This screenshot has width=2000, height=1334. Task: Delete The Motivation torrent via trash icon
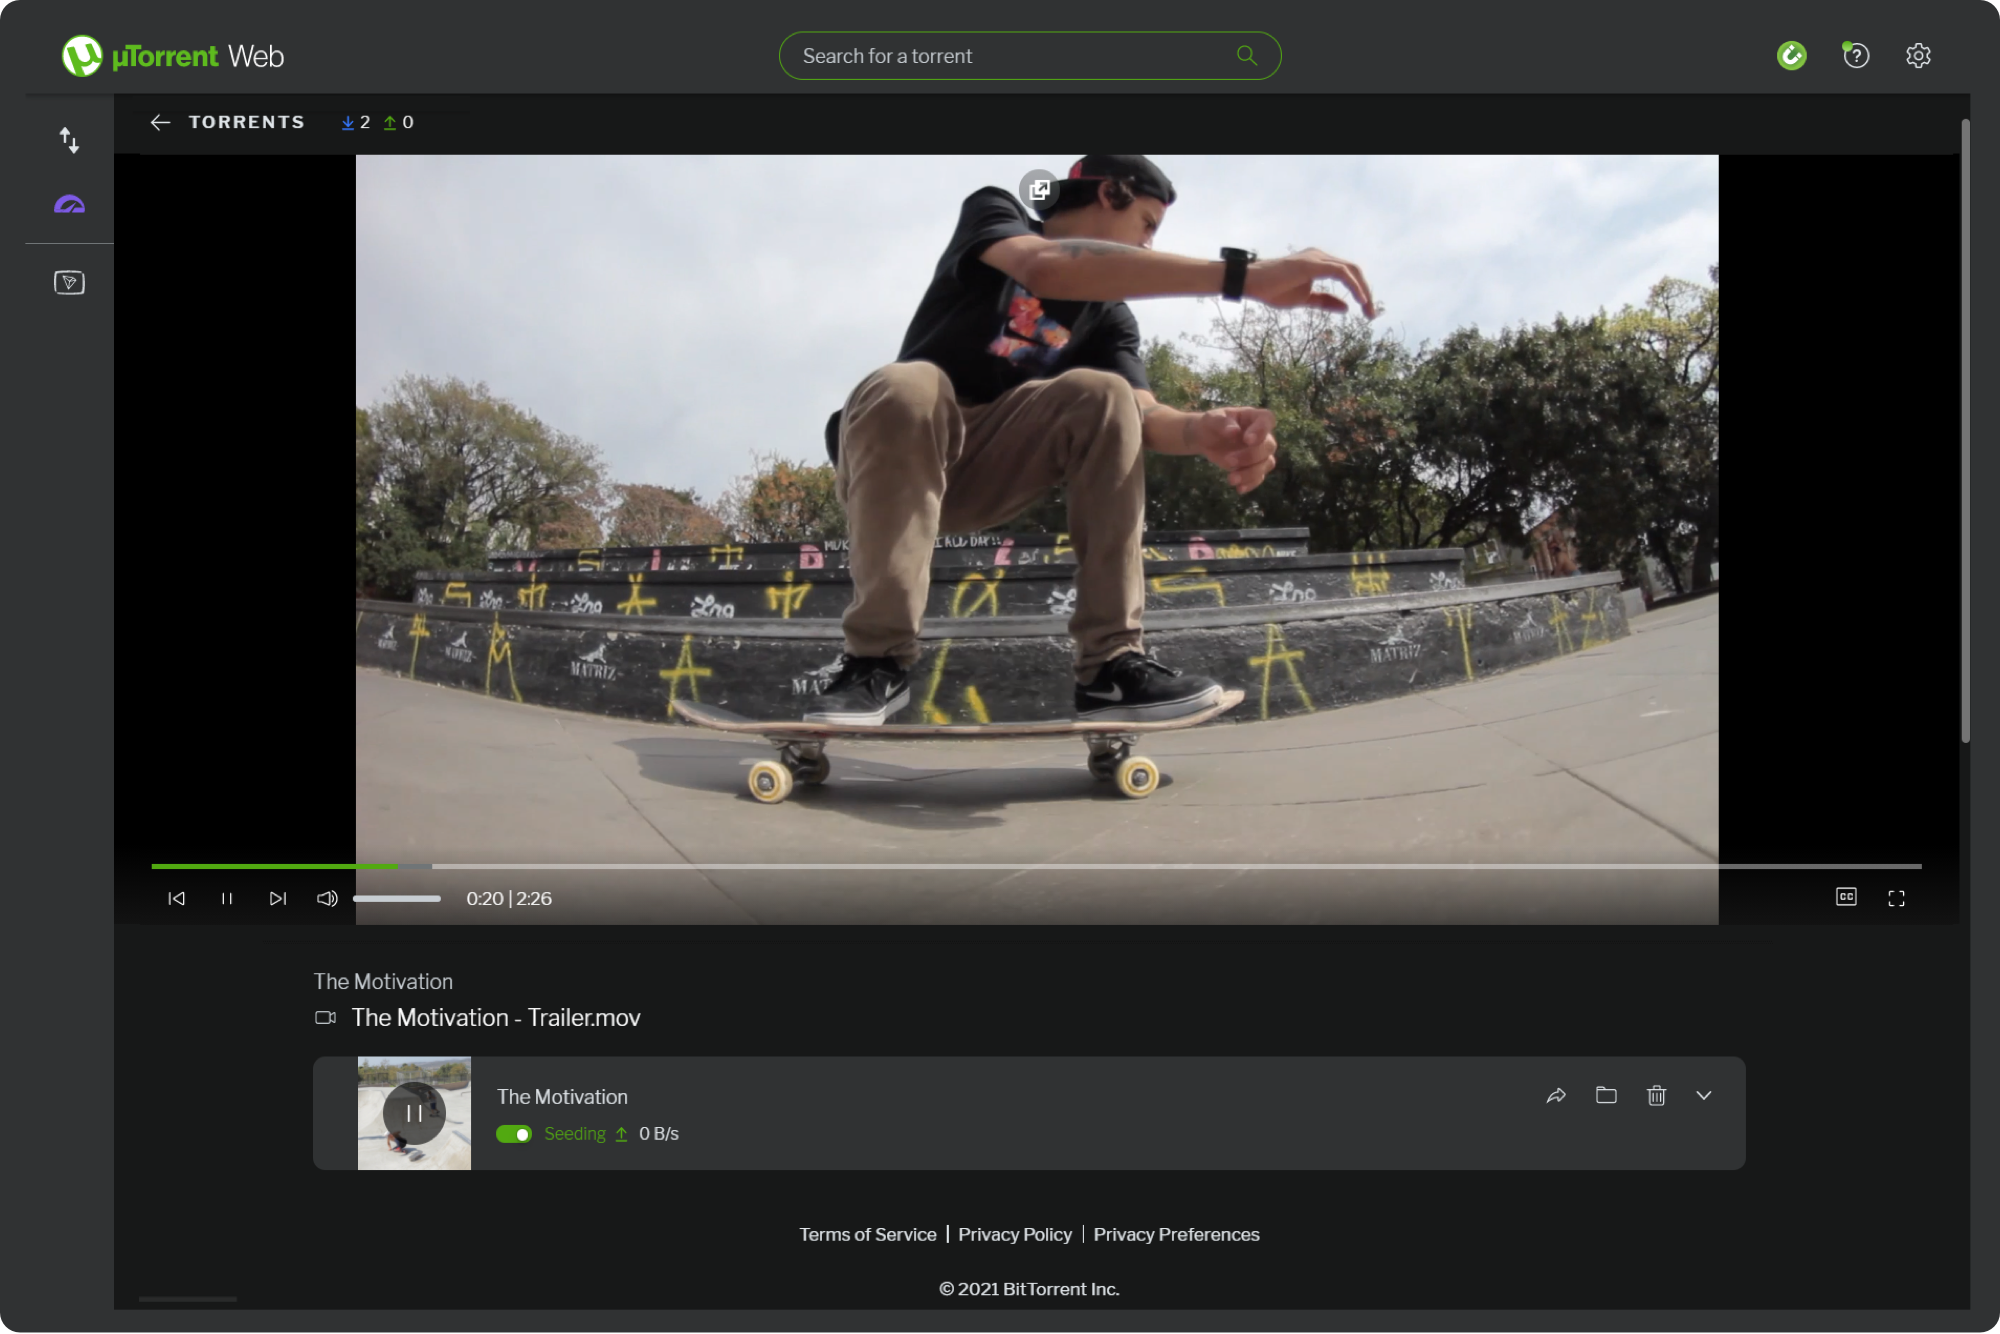pyautogui.click(x=1656, y=1096)
